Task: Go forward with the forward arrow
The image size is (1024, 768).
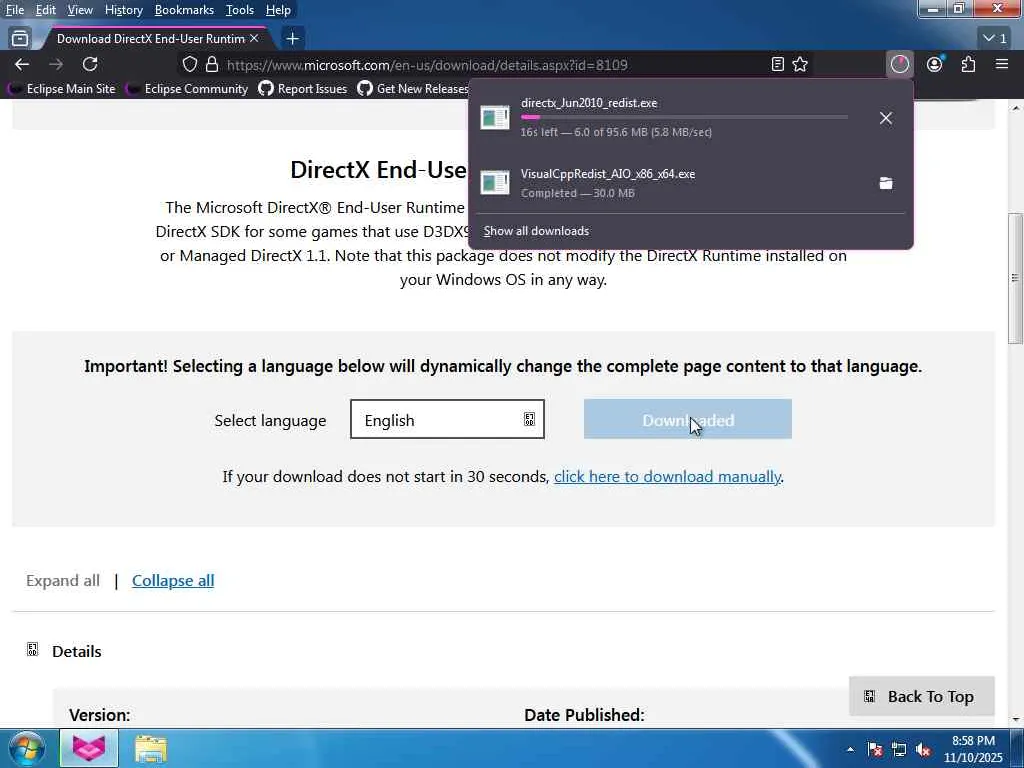Action: [56, 64]
